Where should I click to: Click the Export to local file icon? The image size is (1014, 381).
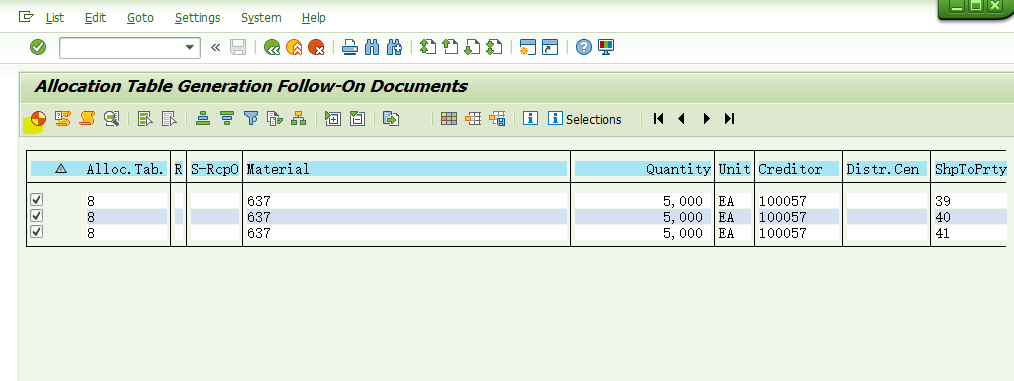[x=391, y=118]
